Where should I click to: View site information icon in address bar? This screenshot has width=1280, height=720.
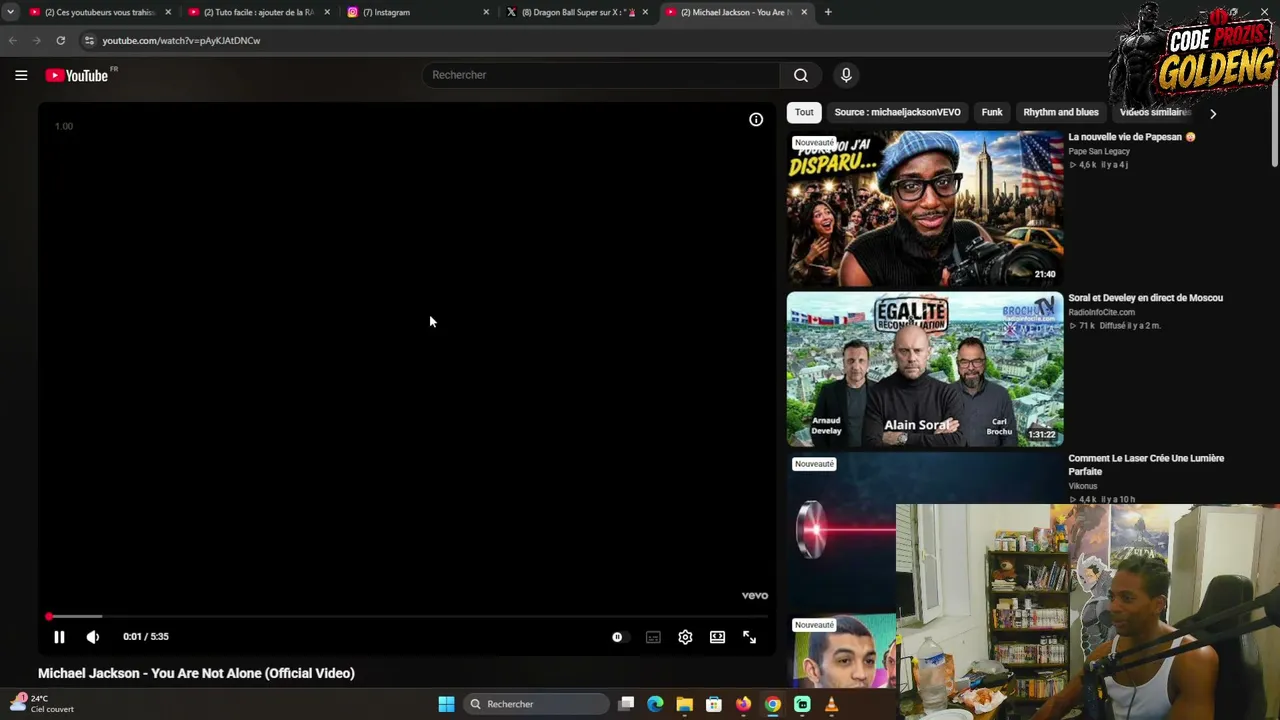click(89, 40)
